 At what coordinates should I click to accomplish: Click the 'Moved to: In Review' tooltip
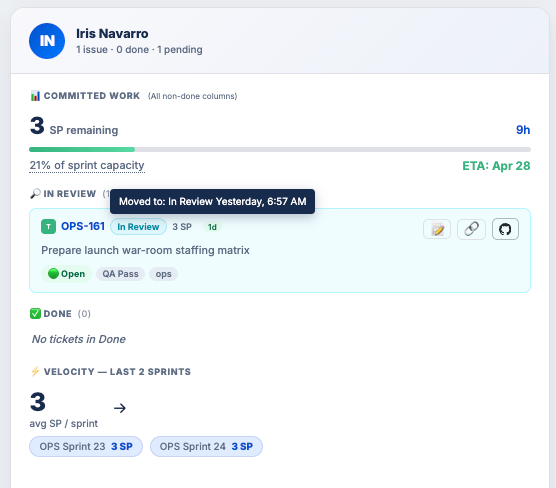coord(212,201)
